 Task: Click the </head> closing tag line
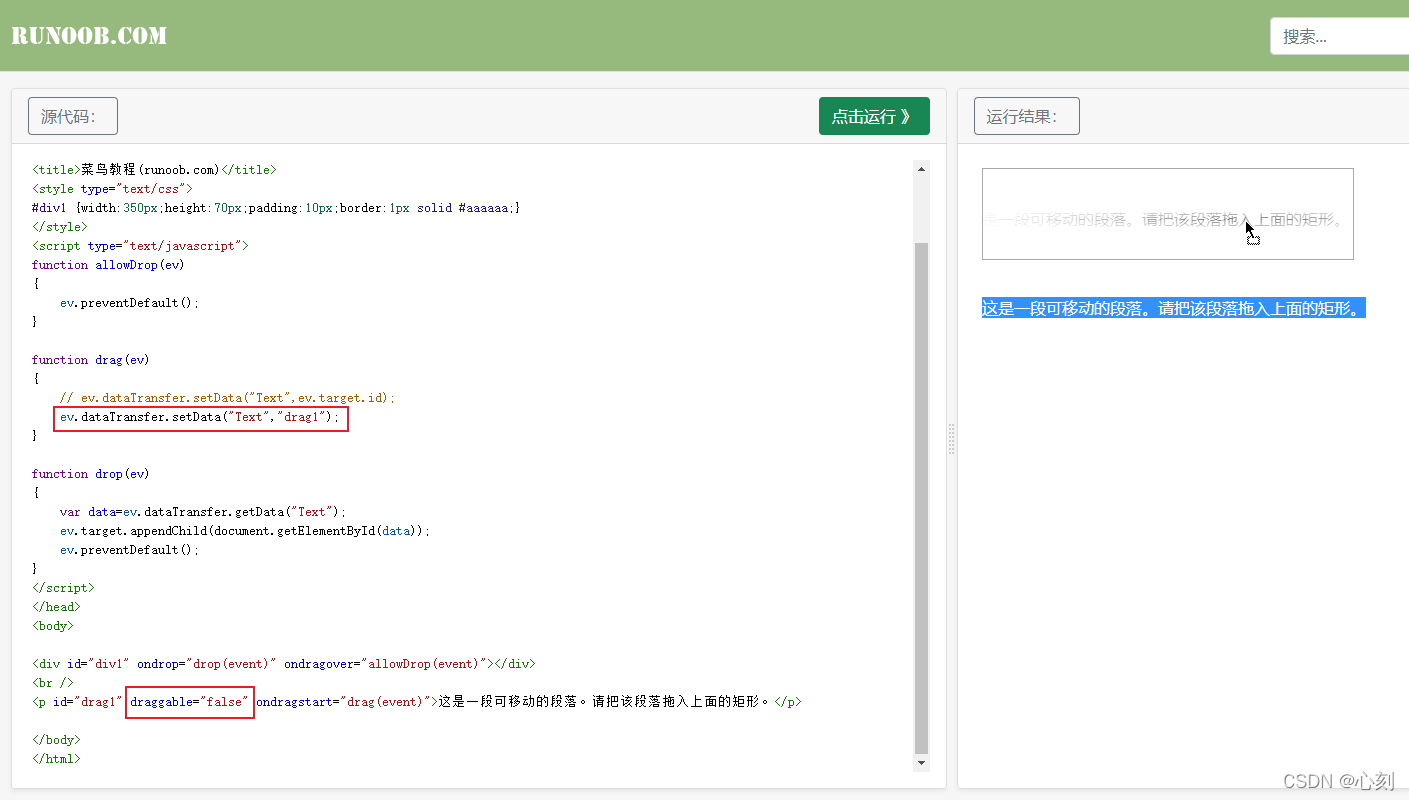(56, 607)
